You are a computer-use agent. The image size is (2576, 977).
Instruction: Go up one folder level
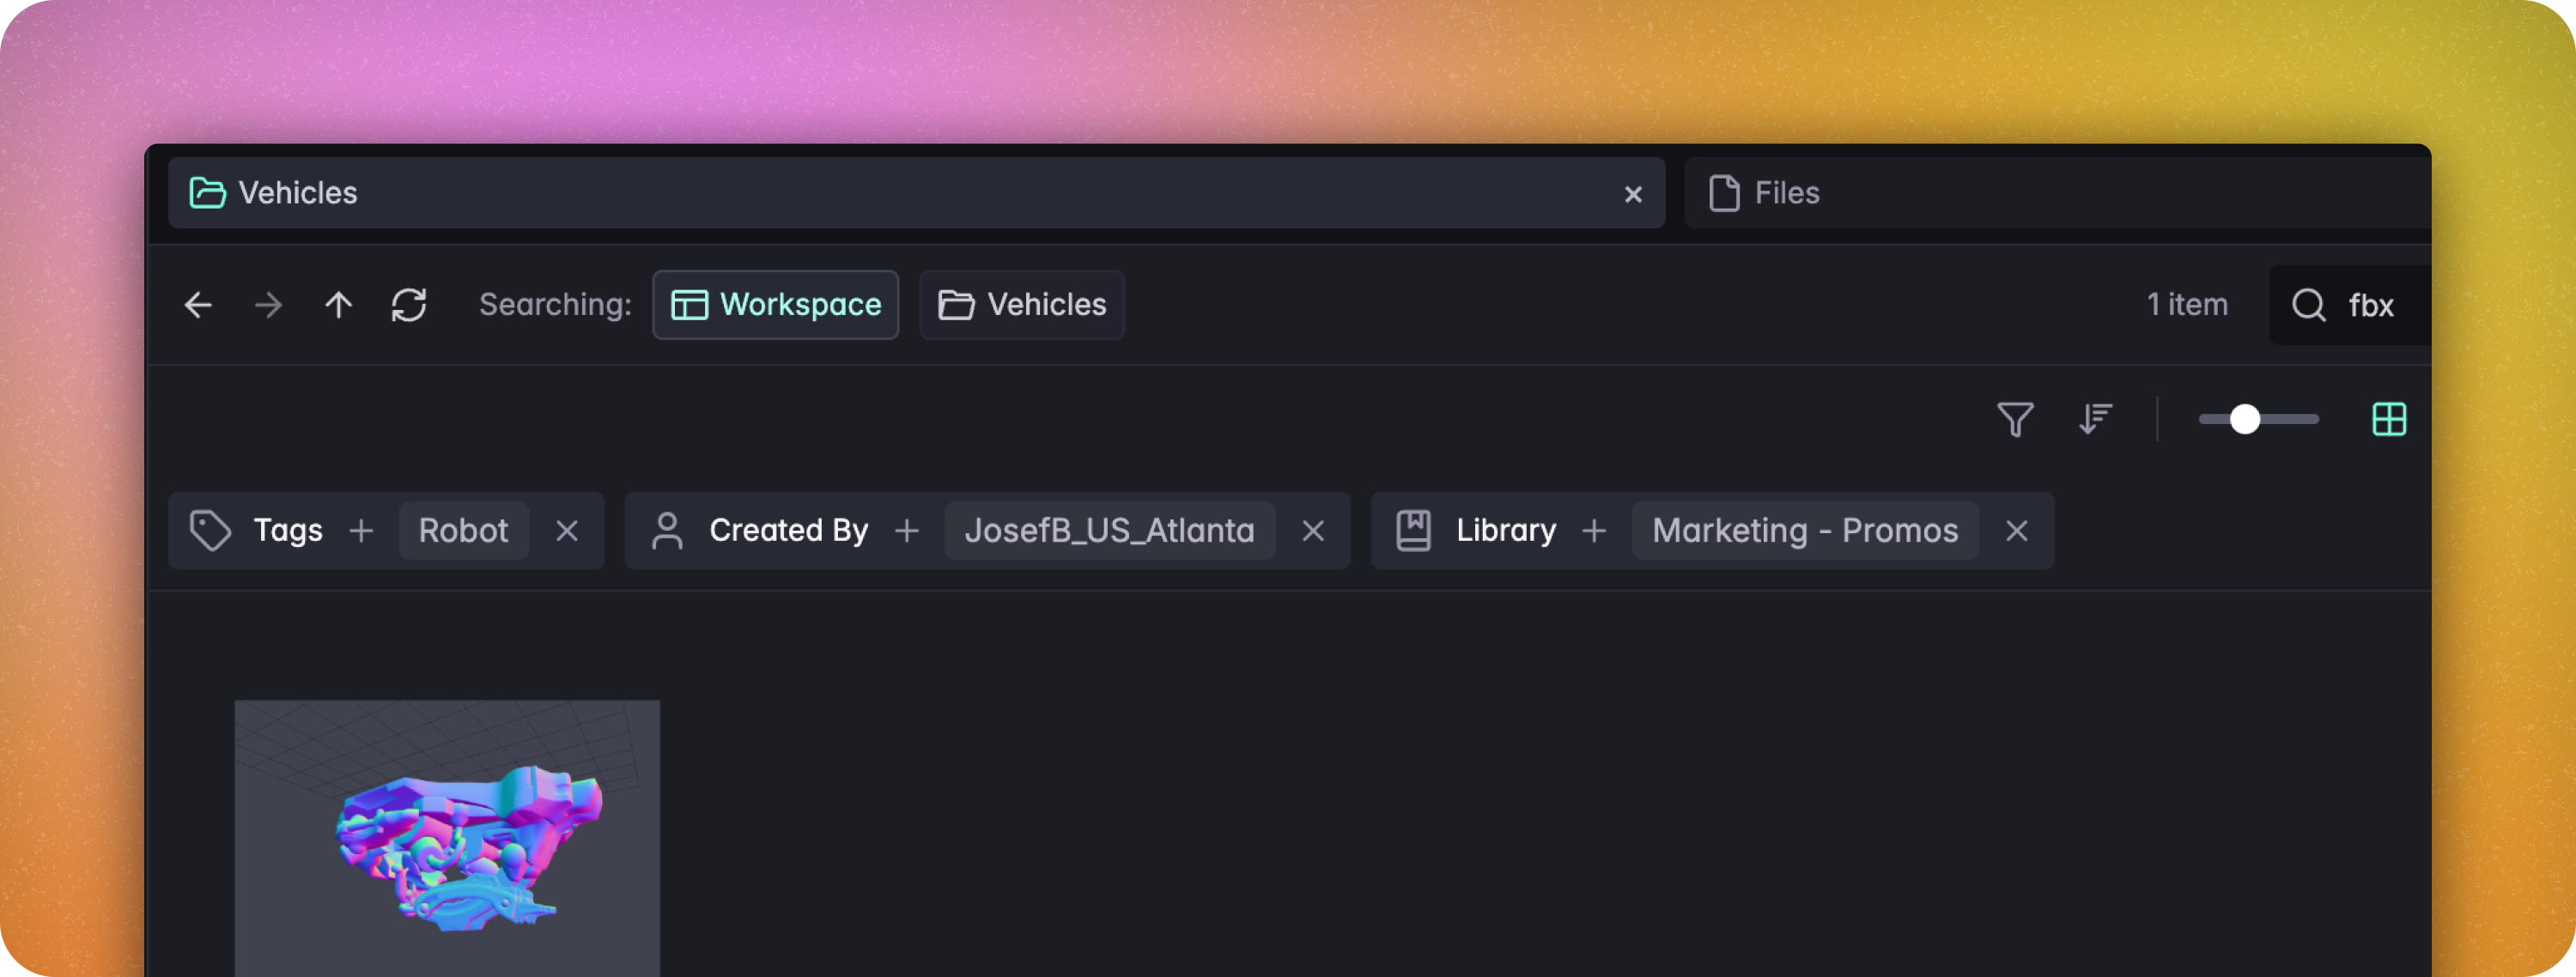click(x=339, y=305)
